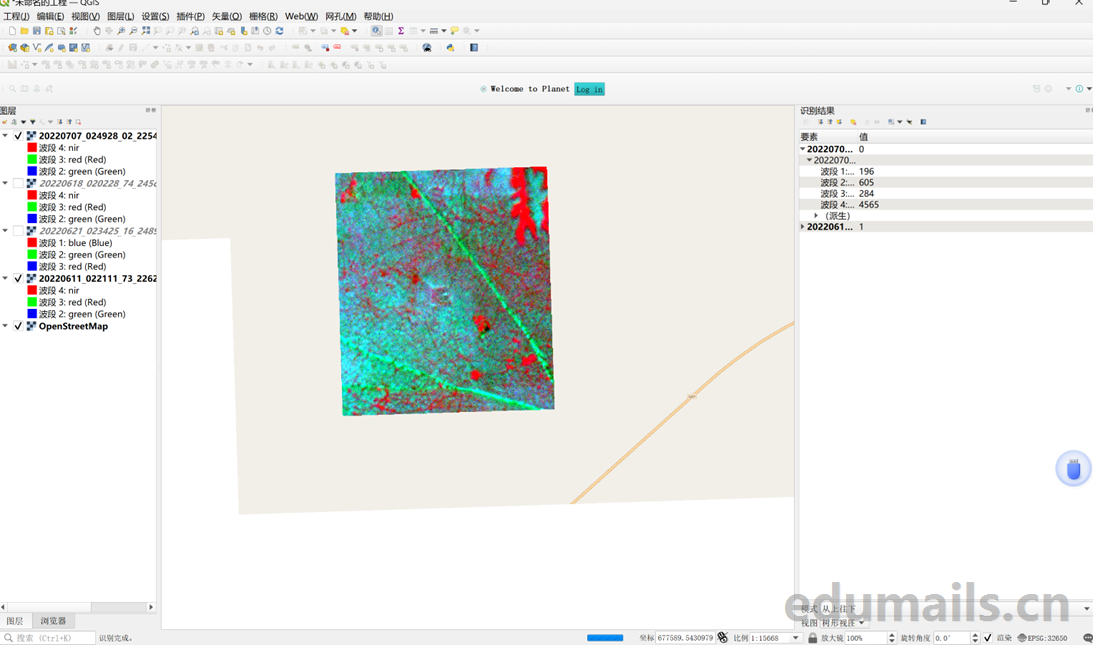Image resolution: width=1093 pixels, height=645 pixels.
Task: Click the Save Project icon
Action: pyautogui.click(x=37, y=31)
